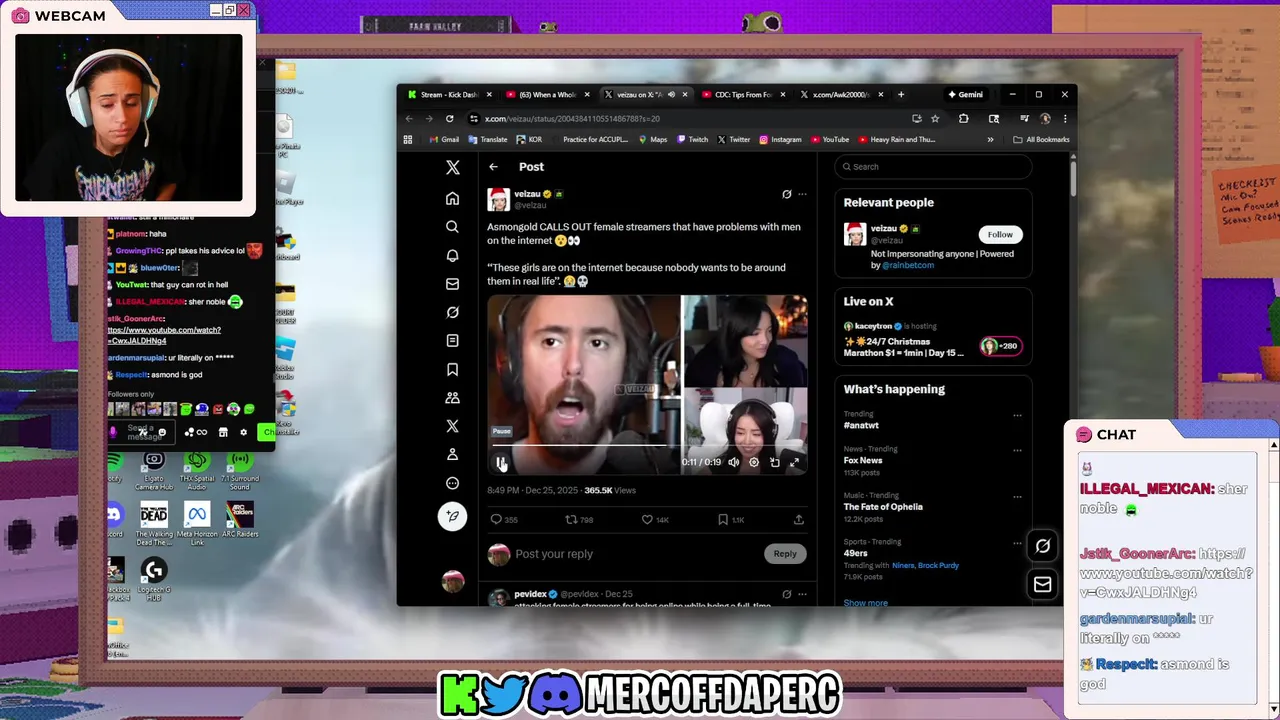Expand hidden bookmarks chevron

(x=991, y=140)
